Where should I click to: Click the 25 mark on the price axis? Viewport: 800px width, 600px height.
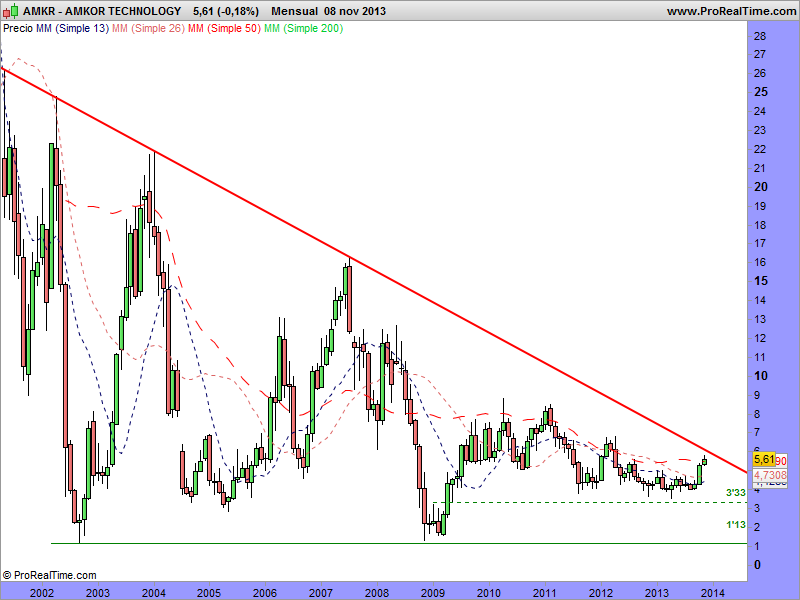pos(761,92)
